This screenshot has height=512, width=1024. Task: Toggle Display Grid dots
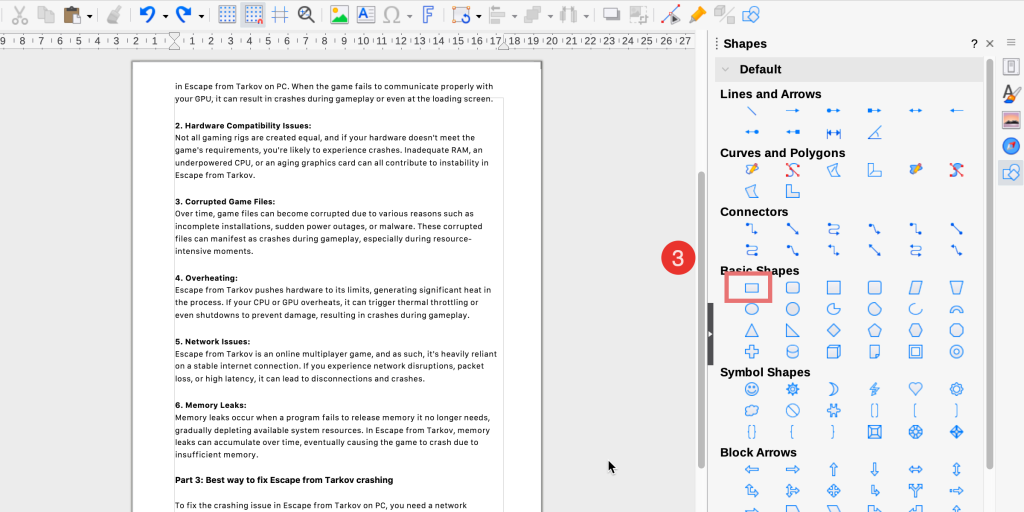tap(227, 14)
